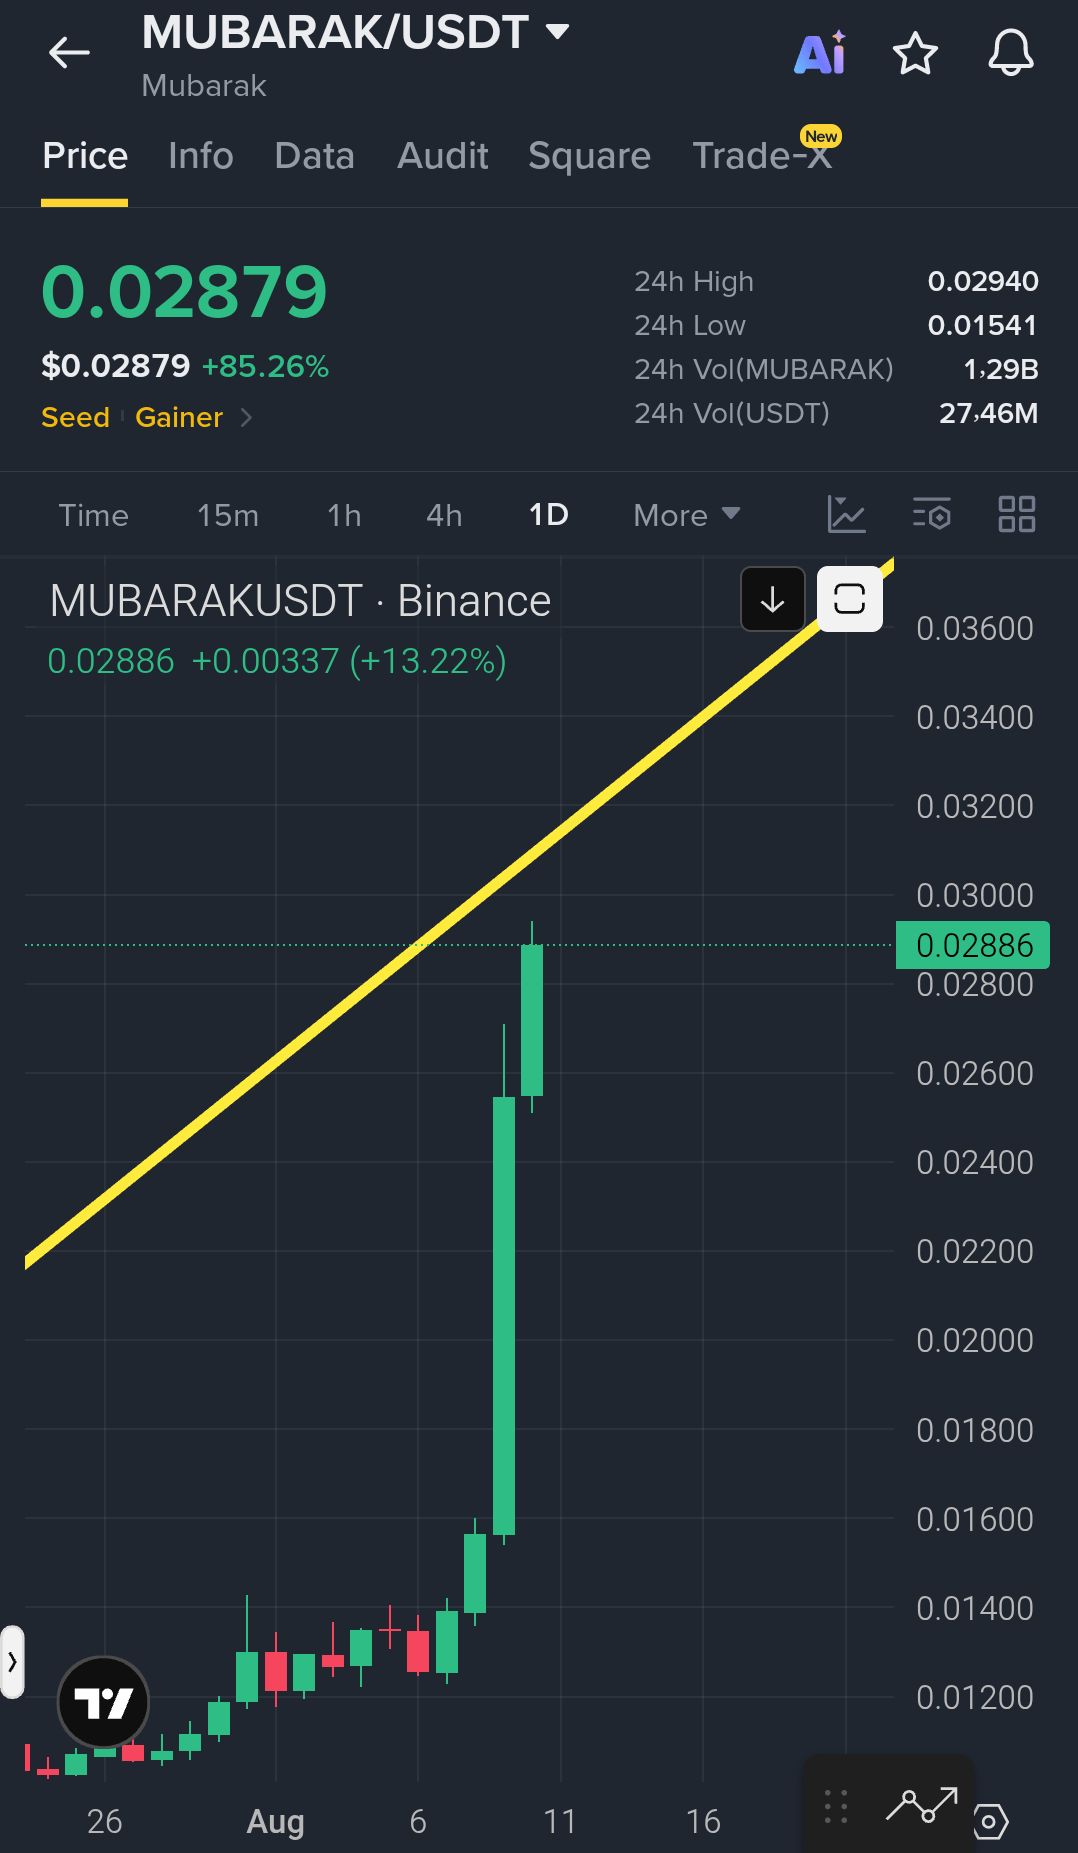Tap the 0.03600 price axis label

pos(975,628)
